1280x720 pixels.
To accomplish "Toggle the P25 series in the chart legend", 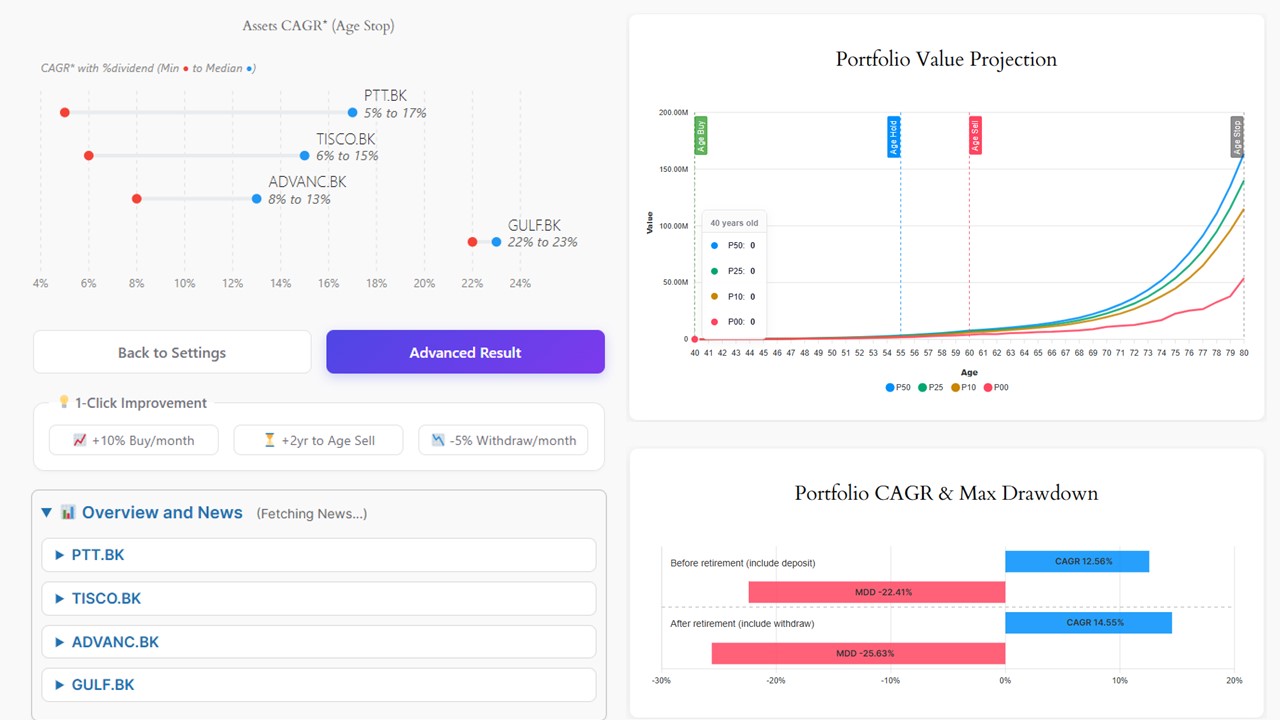I will coord(931,387).
